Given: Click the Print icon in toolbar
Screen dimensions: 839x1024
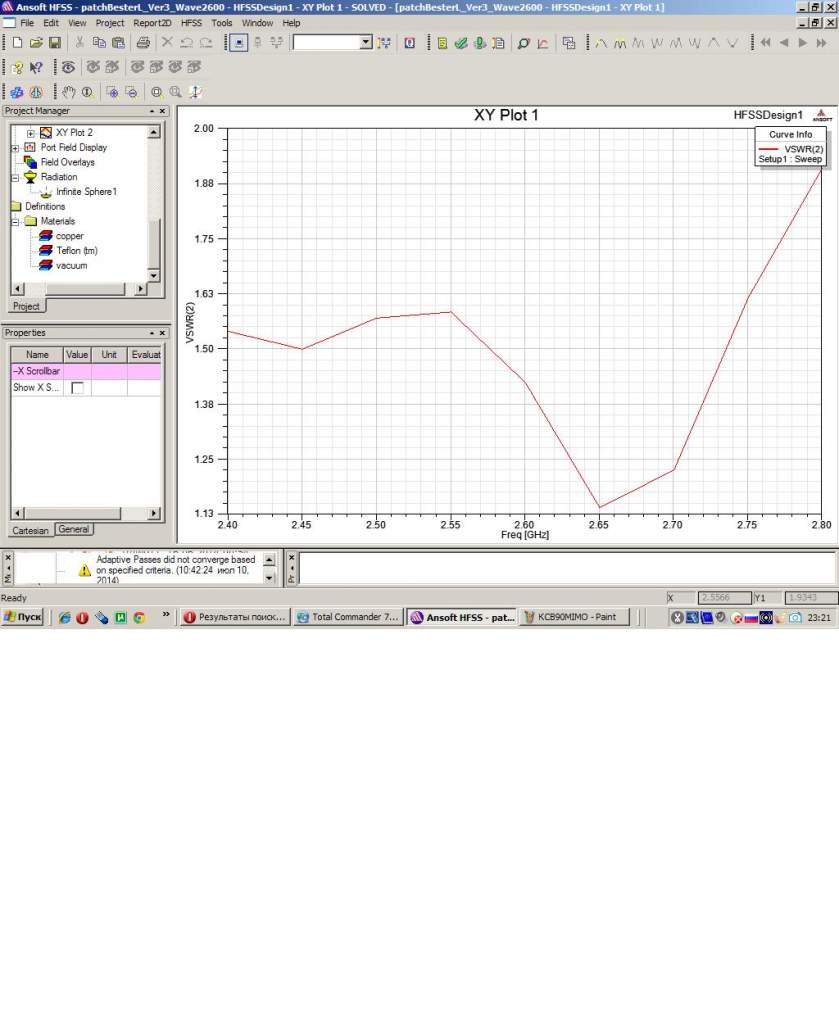Looking at the screenshot, I should coord(143,43).
